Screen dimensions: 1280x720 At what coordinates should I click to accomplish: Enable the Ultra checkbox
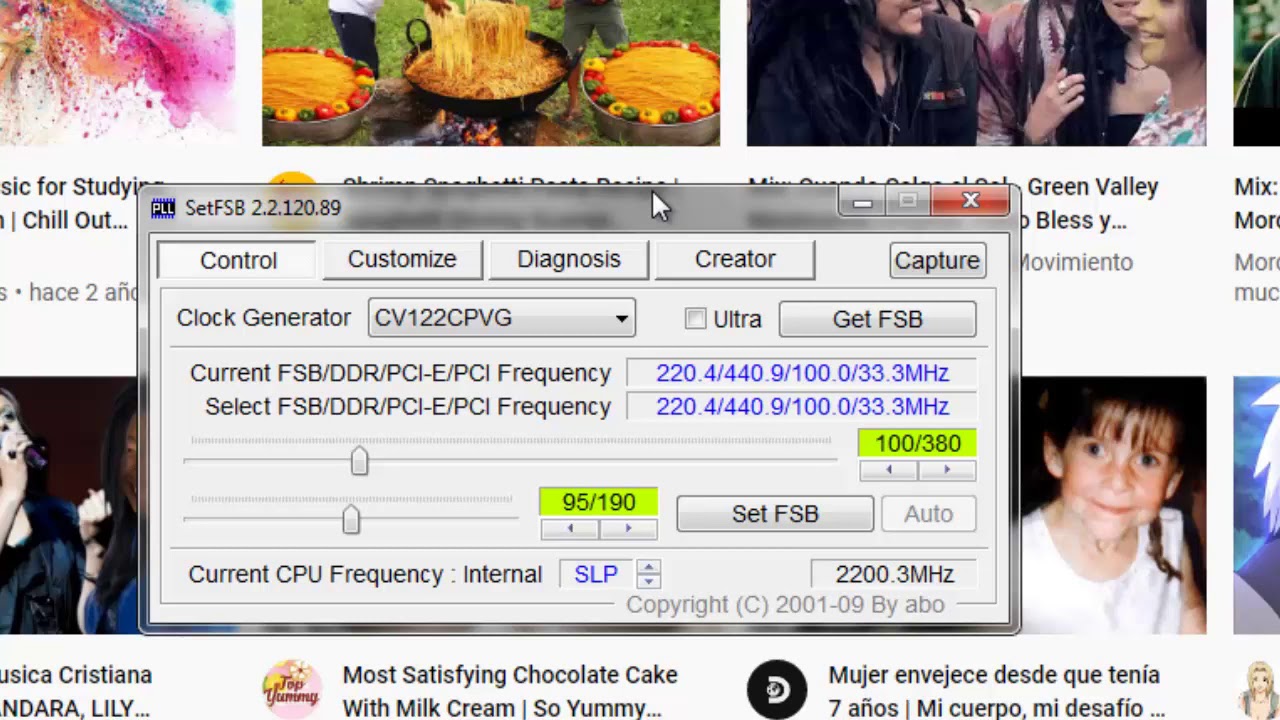coord(695,319)
